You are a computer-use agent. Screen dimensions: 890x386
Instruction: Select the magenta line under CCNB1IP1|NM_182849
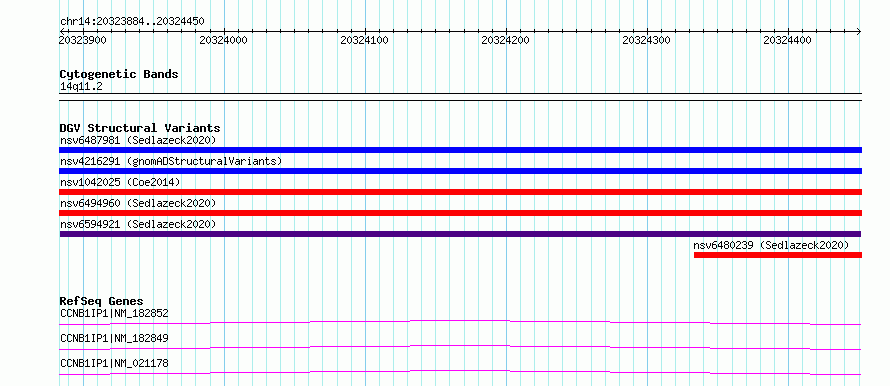click(460, 347)
